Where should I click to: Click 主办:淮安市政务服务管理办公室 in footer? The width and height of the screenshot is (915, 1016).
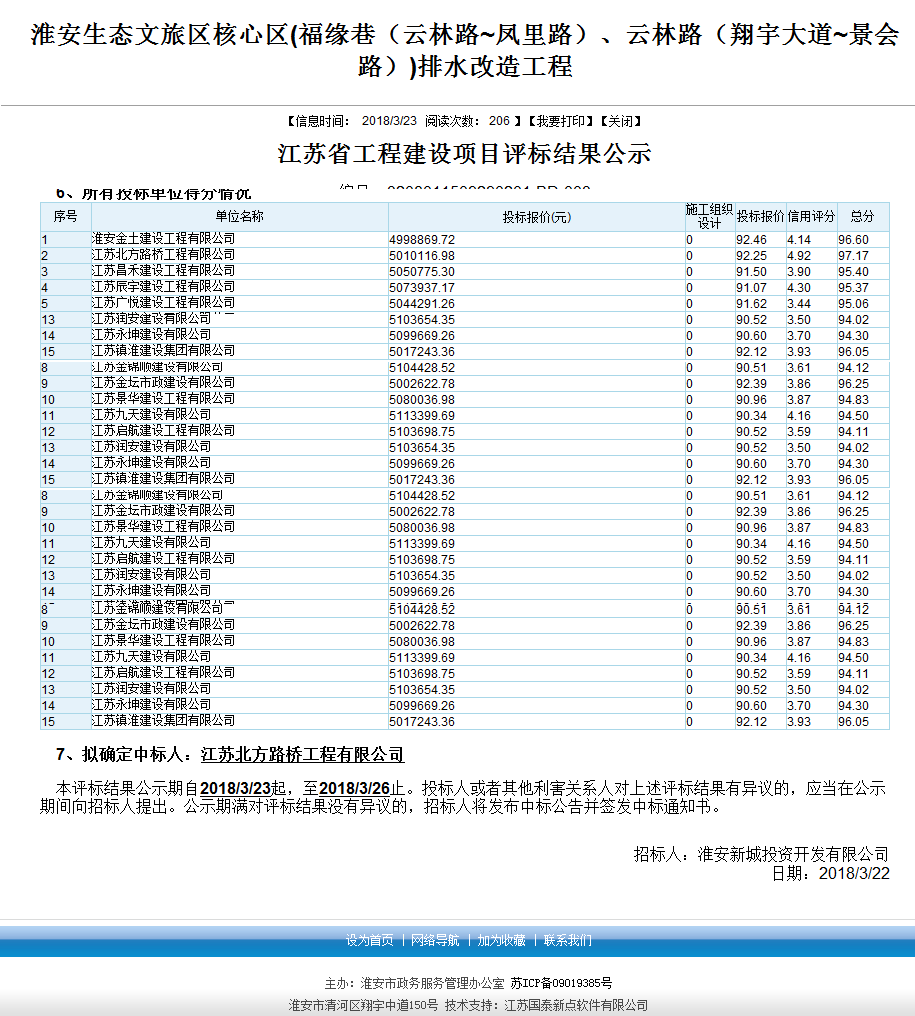tap(414, 984)
